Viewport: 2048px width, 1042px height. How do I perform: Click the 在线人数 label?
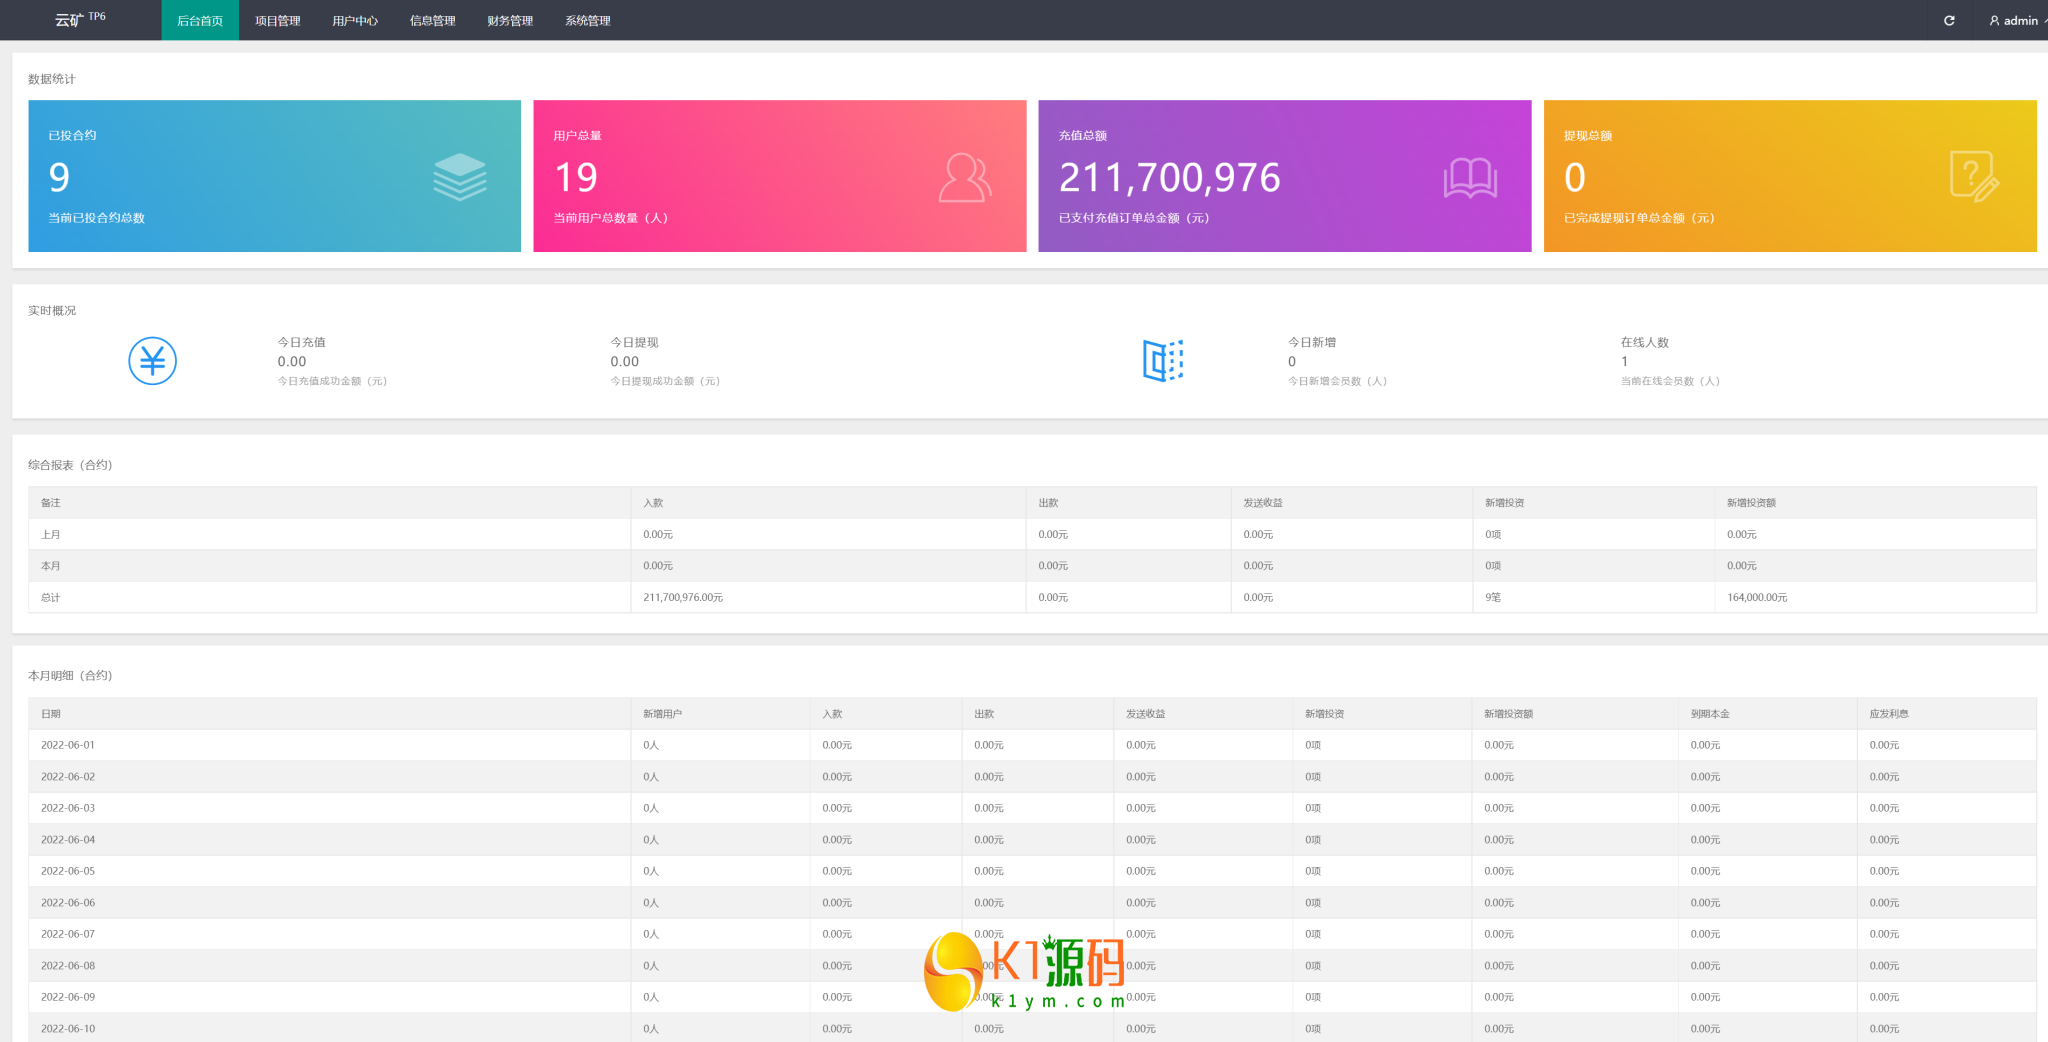pyautogui.click(x=1644, y=342)
